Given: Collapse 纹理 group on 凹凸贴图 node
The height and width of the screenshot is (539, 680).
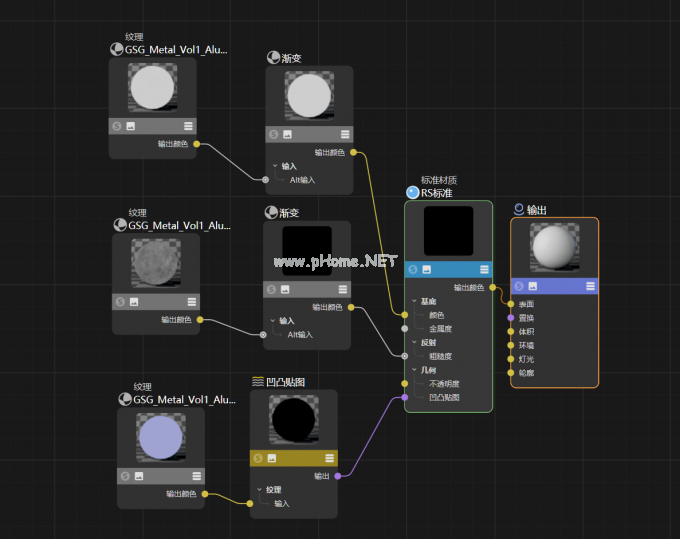Looking at the screenshot, I should 259,490.
